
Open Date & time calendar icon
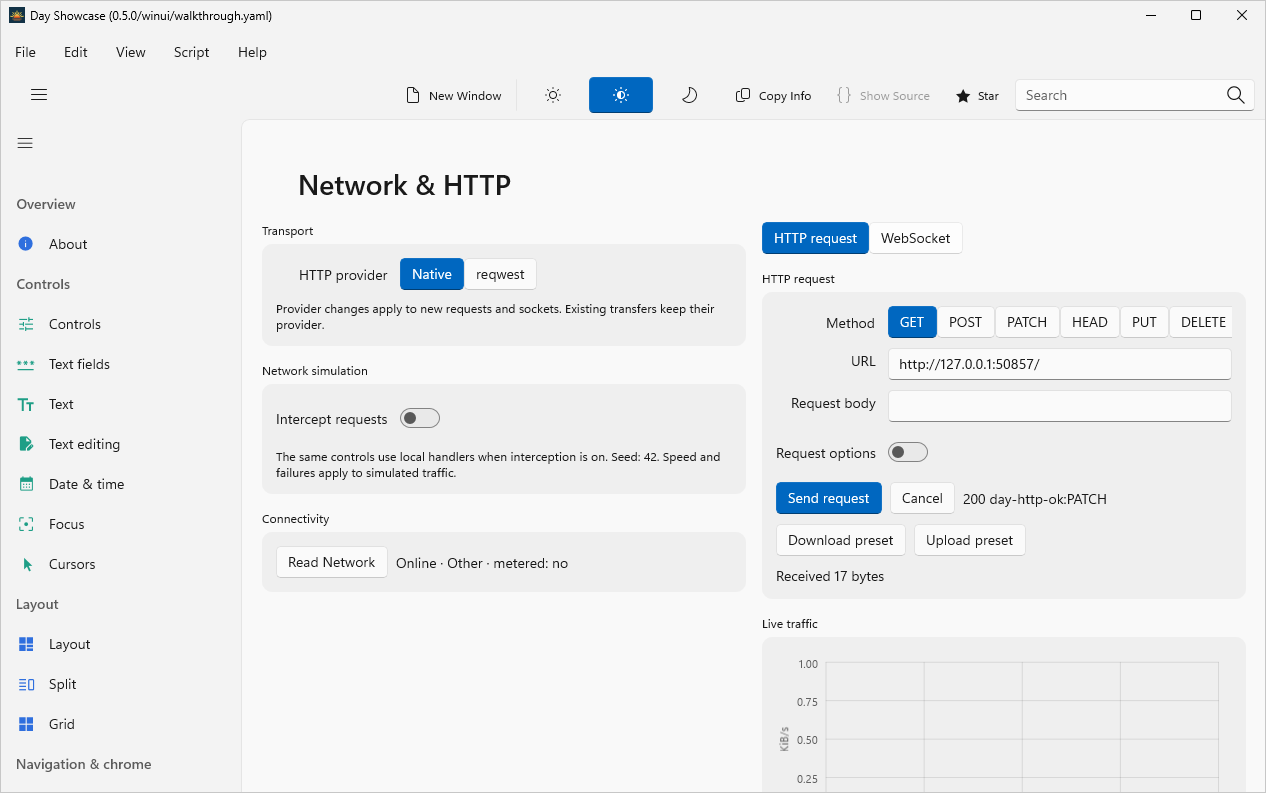coord(26,484)
